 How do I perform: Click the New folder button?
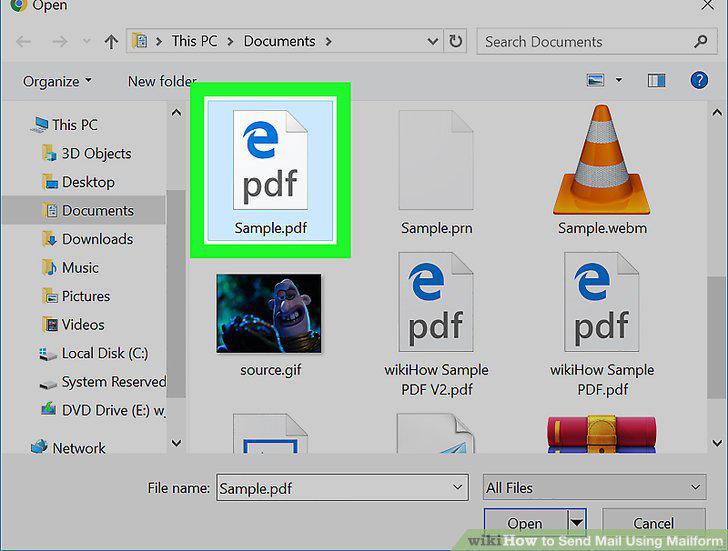(162, 81)
